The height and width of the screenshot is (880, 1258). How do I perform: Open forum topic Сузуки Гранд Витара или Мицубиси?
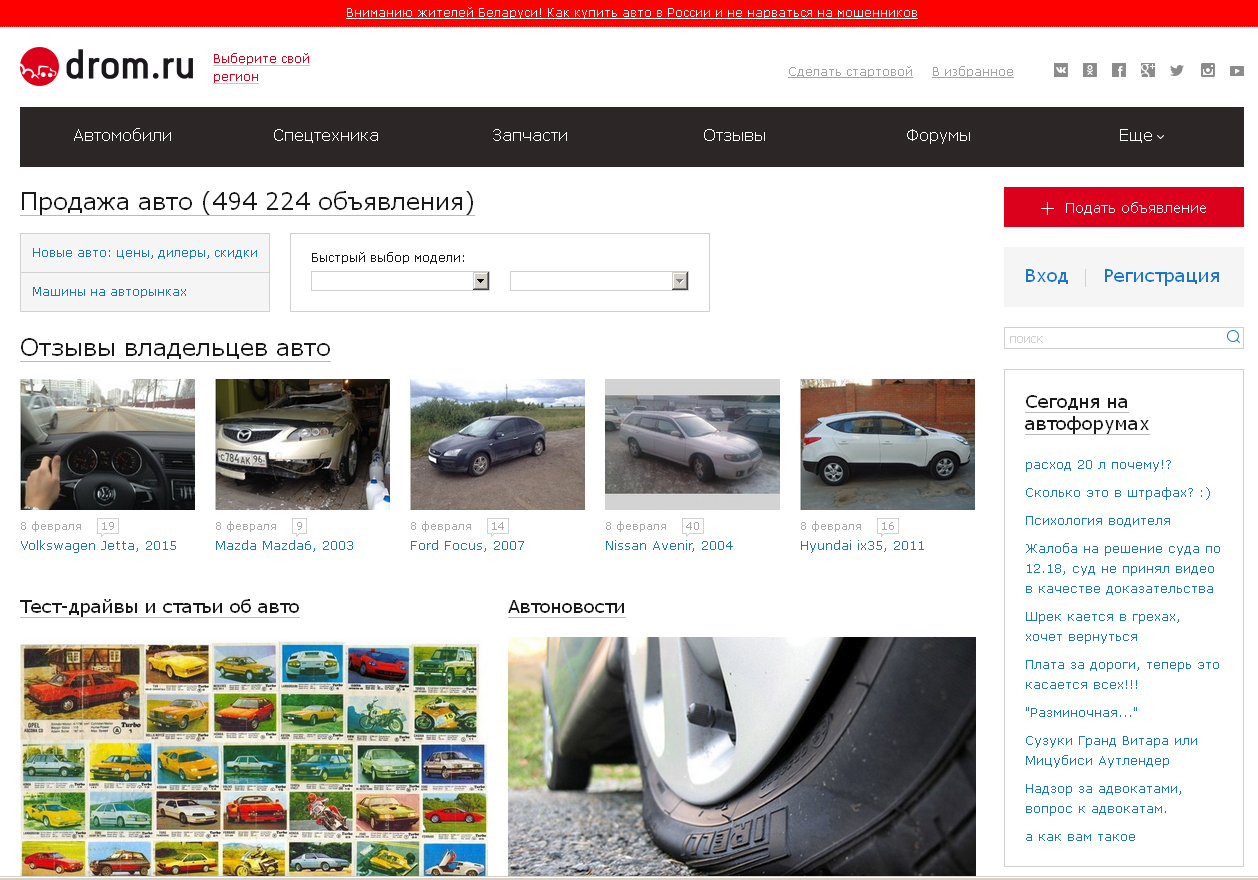1111,751
